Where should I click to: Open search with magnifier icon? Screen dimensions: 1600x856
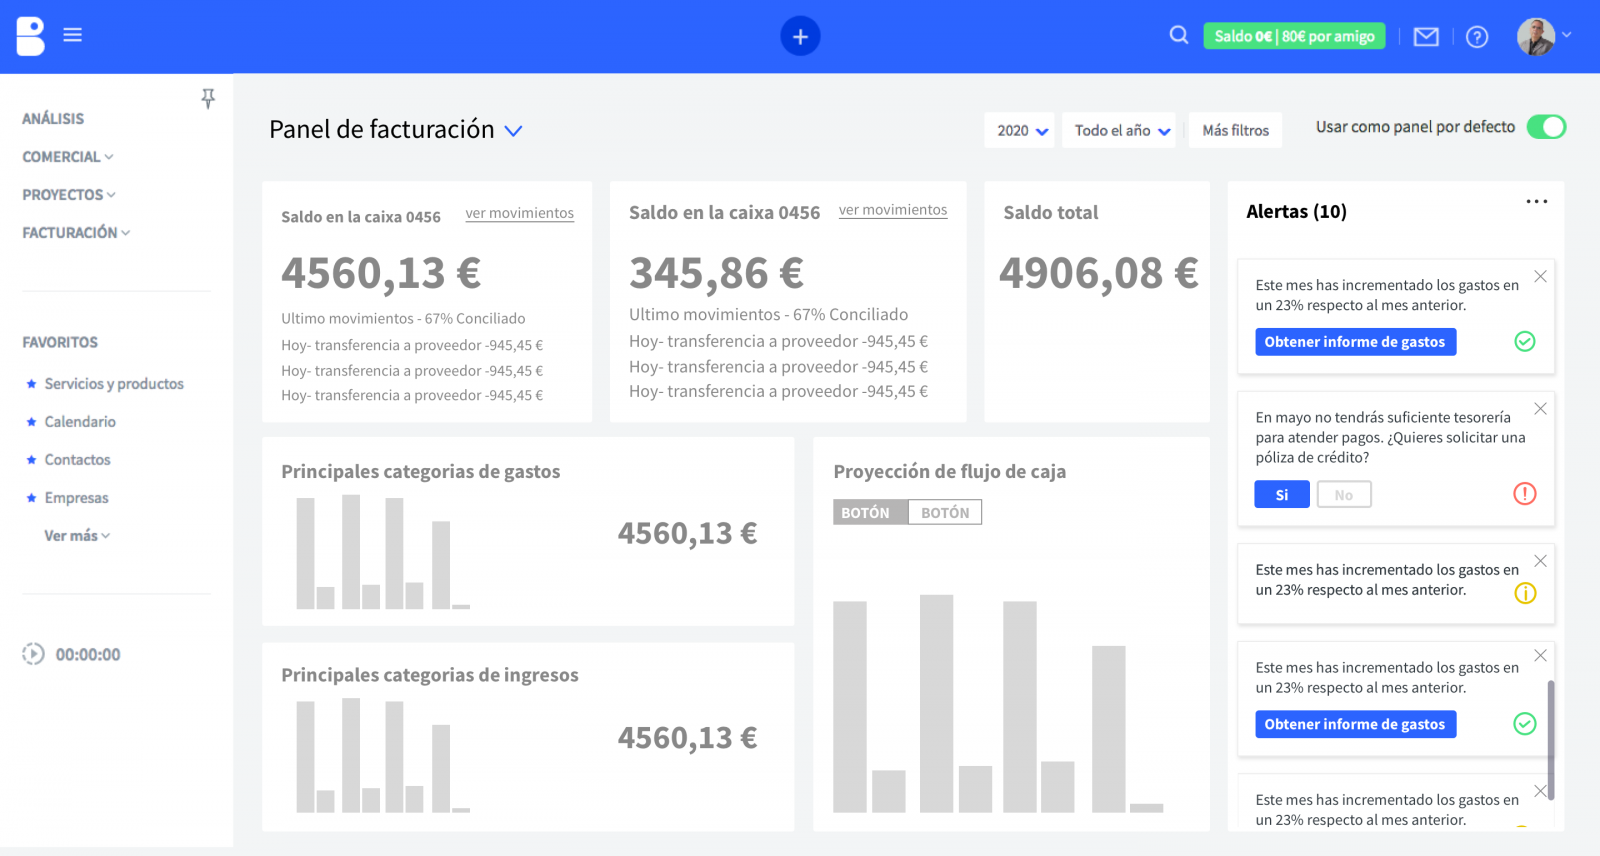[x=1179, y=35]
